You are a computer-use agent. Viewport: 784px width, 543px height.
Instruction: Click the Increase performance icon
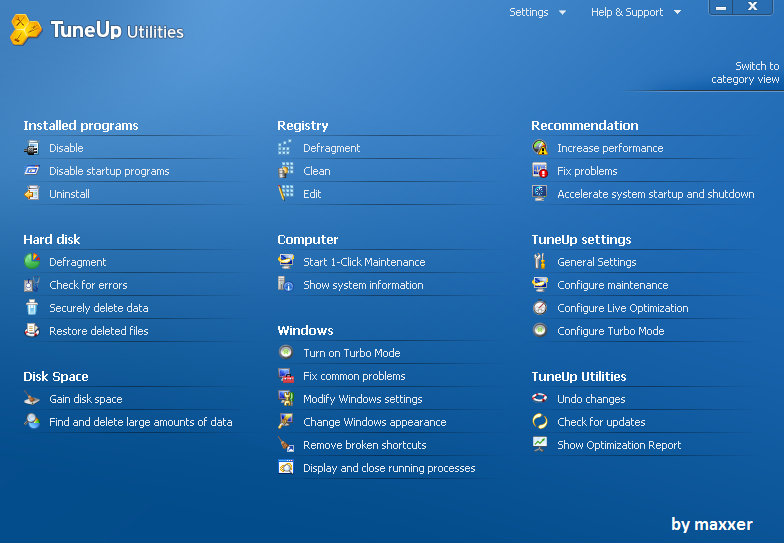tap(540, 148)
